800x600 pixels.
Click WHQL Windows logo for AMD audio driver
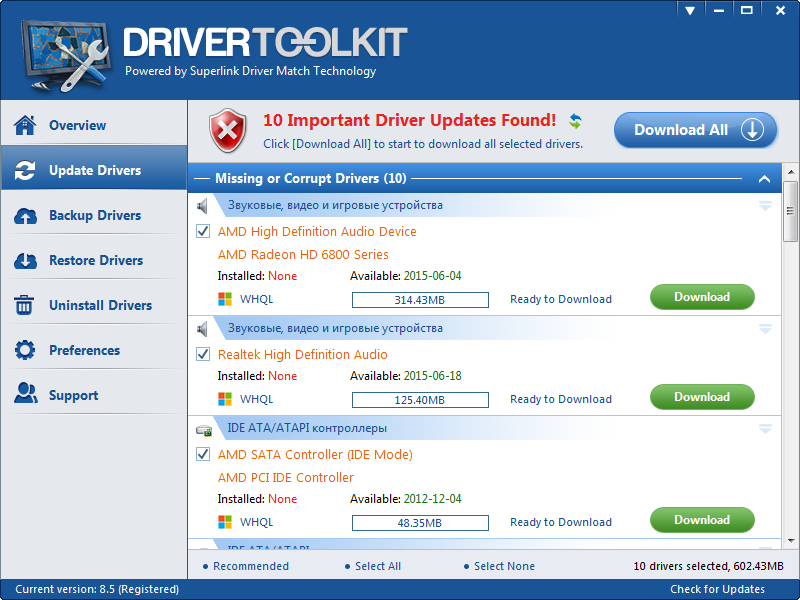[225, 299]
